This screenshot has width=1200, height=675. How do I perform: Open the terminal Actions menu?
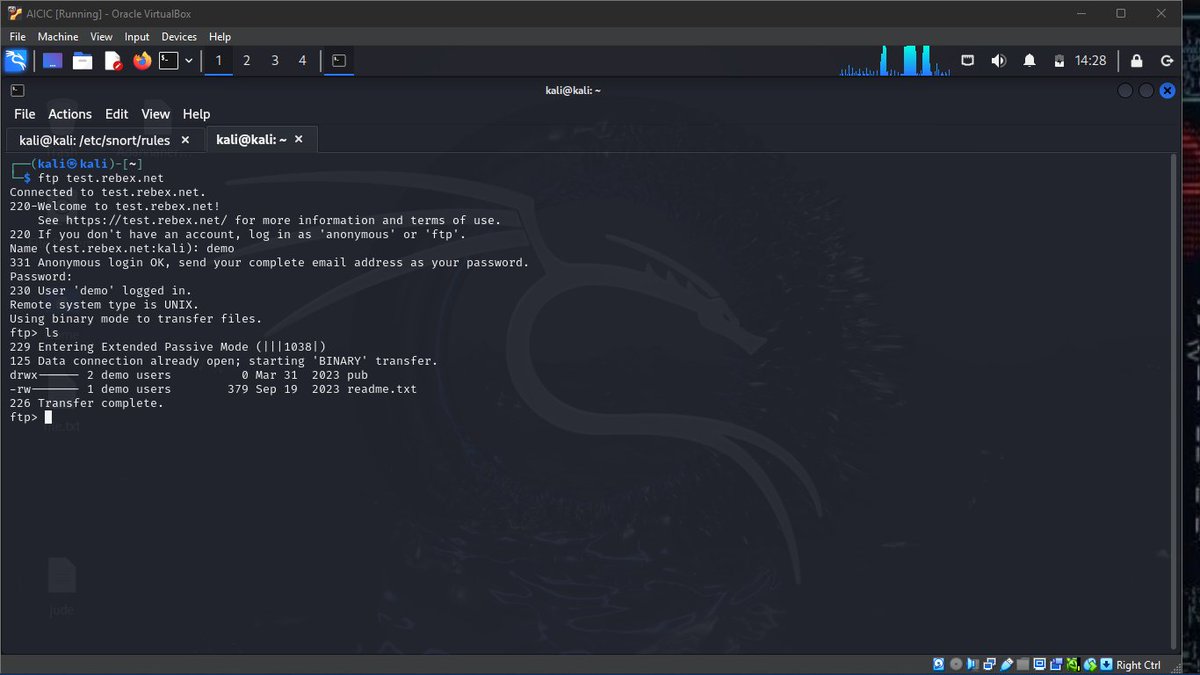70,114
